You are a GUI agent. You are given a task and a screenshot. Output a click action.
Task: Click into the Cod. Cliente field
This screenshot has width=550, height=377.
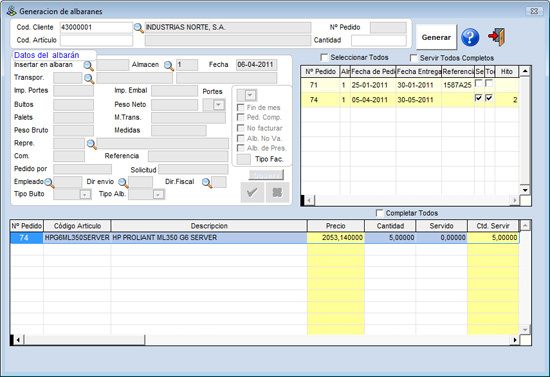click(x=96, y=27)
